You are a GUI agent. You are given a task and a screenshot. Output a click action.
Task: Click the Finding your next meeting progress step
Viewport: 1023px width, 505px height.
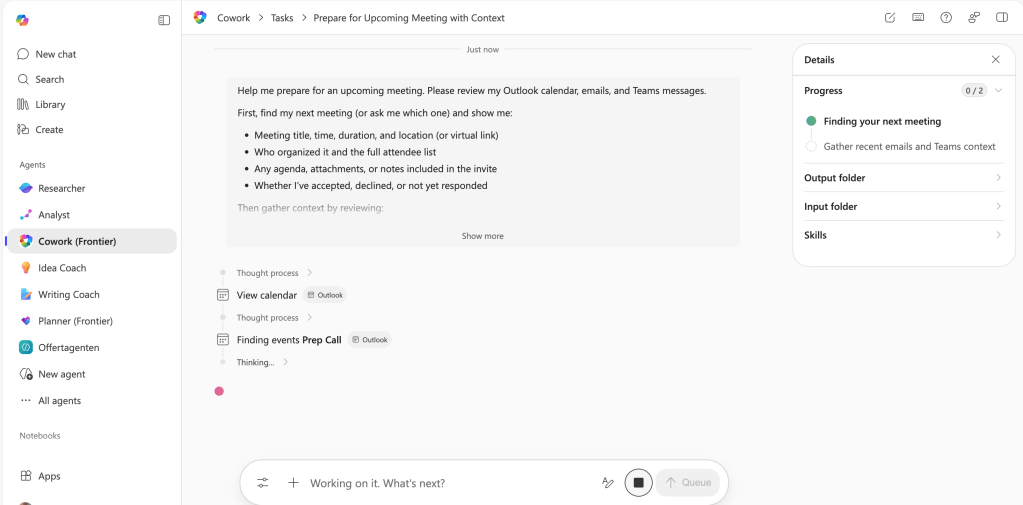pos(882,121)
